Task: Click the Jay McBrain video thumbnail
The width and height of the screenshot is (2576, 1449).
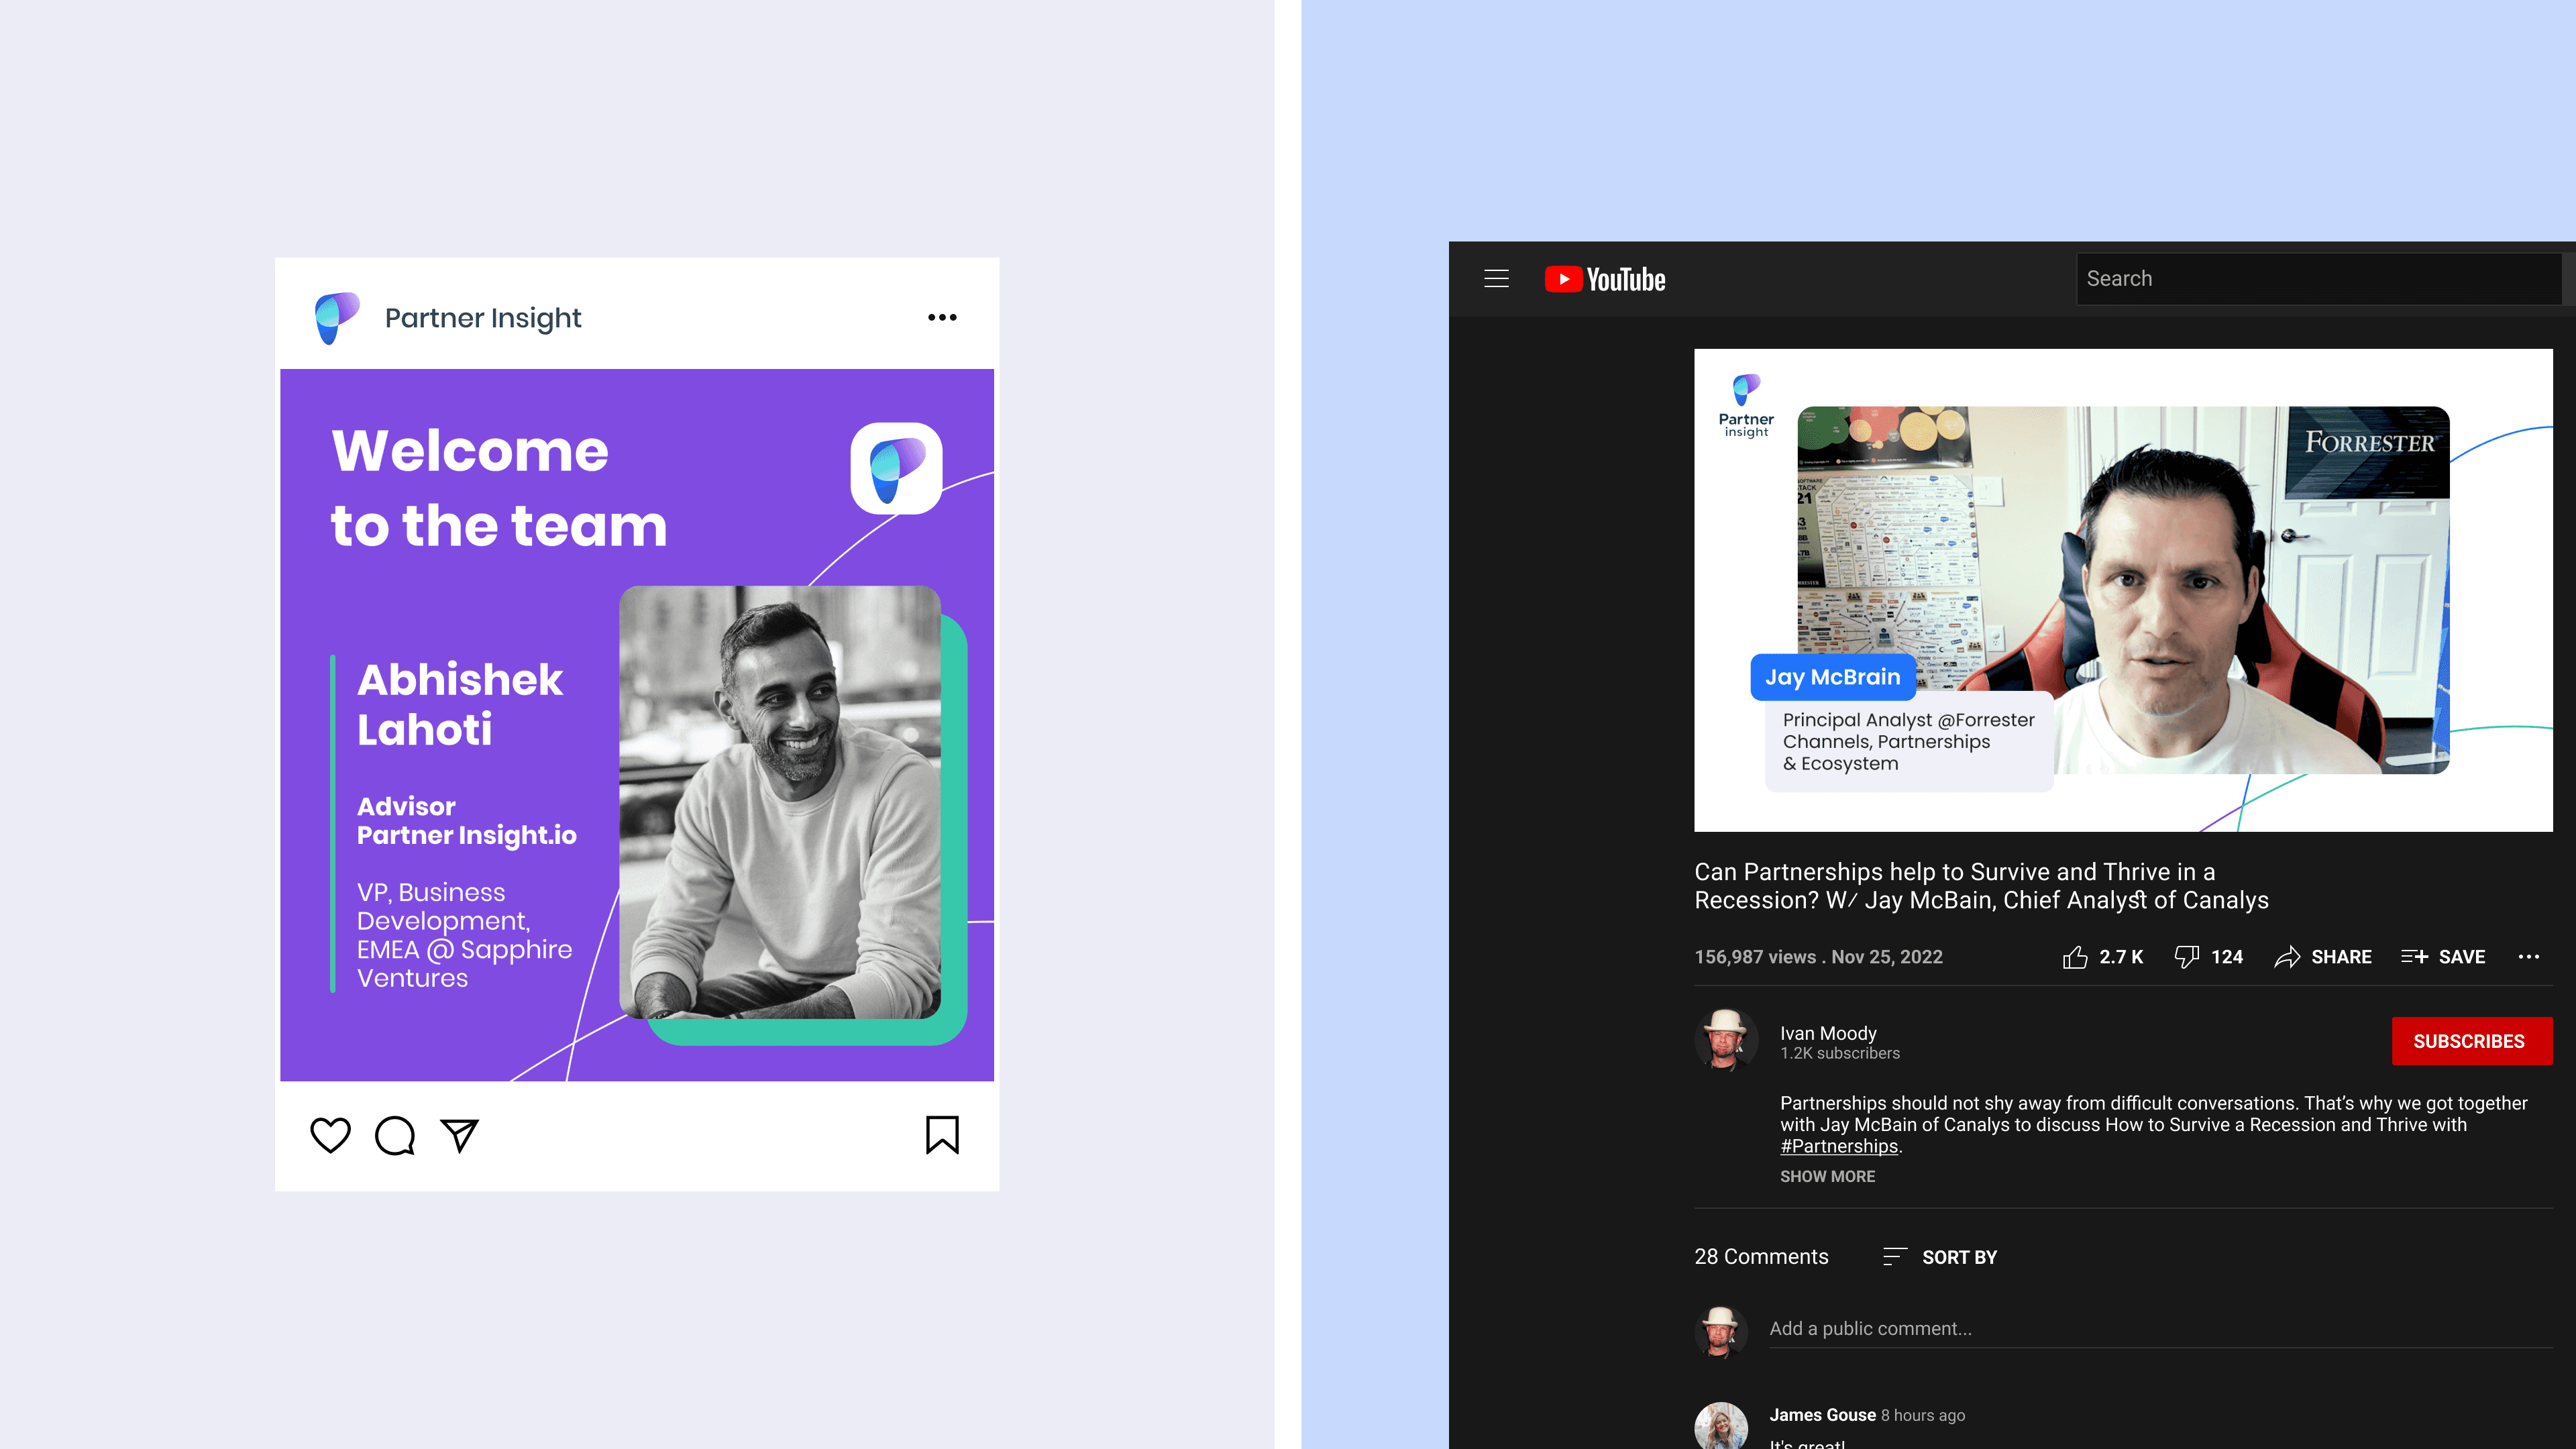Action: [x=2122, y=590]
